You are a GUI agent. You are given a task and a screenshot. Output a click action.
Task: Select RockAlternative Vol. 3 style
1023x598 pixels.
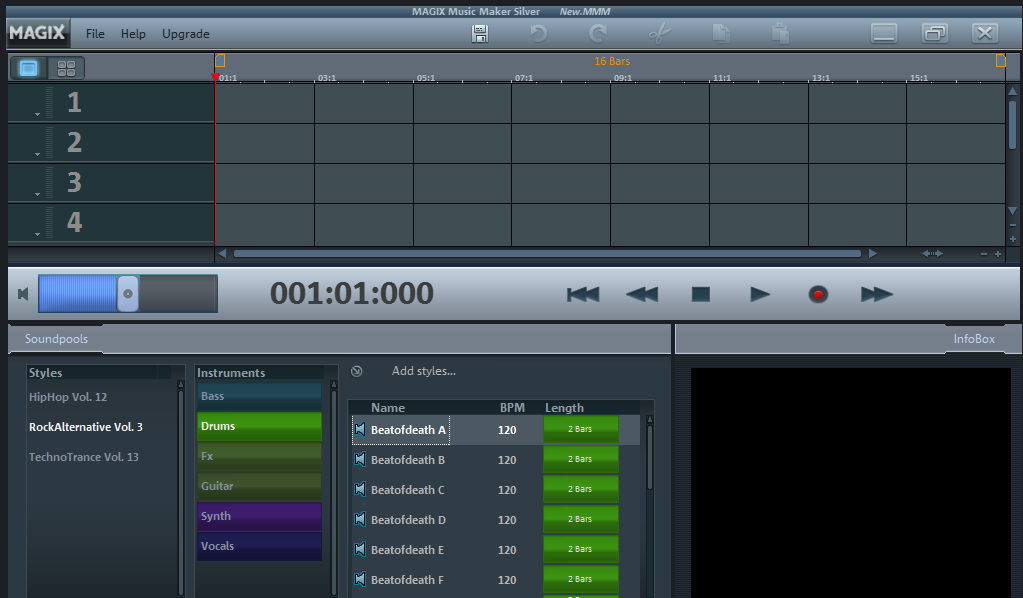pyautogui.click(x=85, y=426)
